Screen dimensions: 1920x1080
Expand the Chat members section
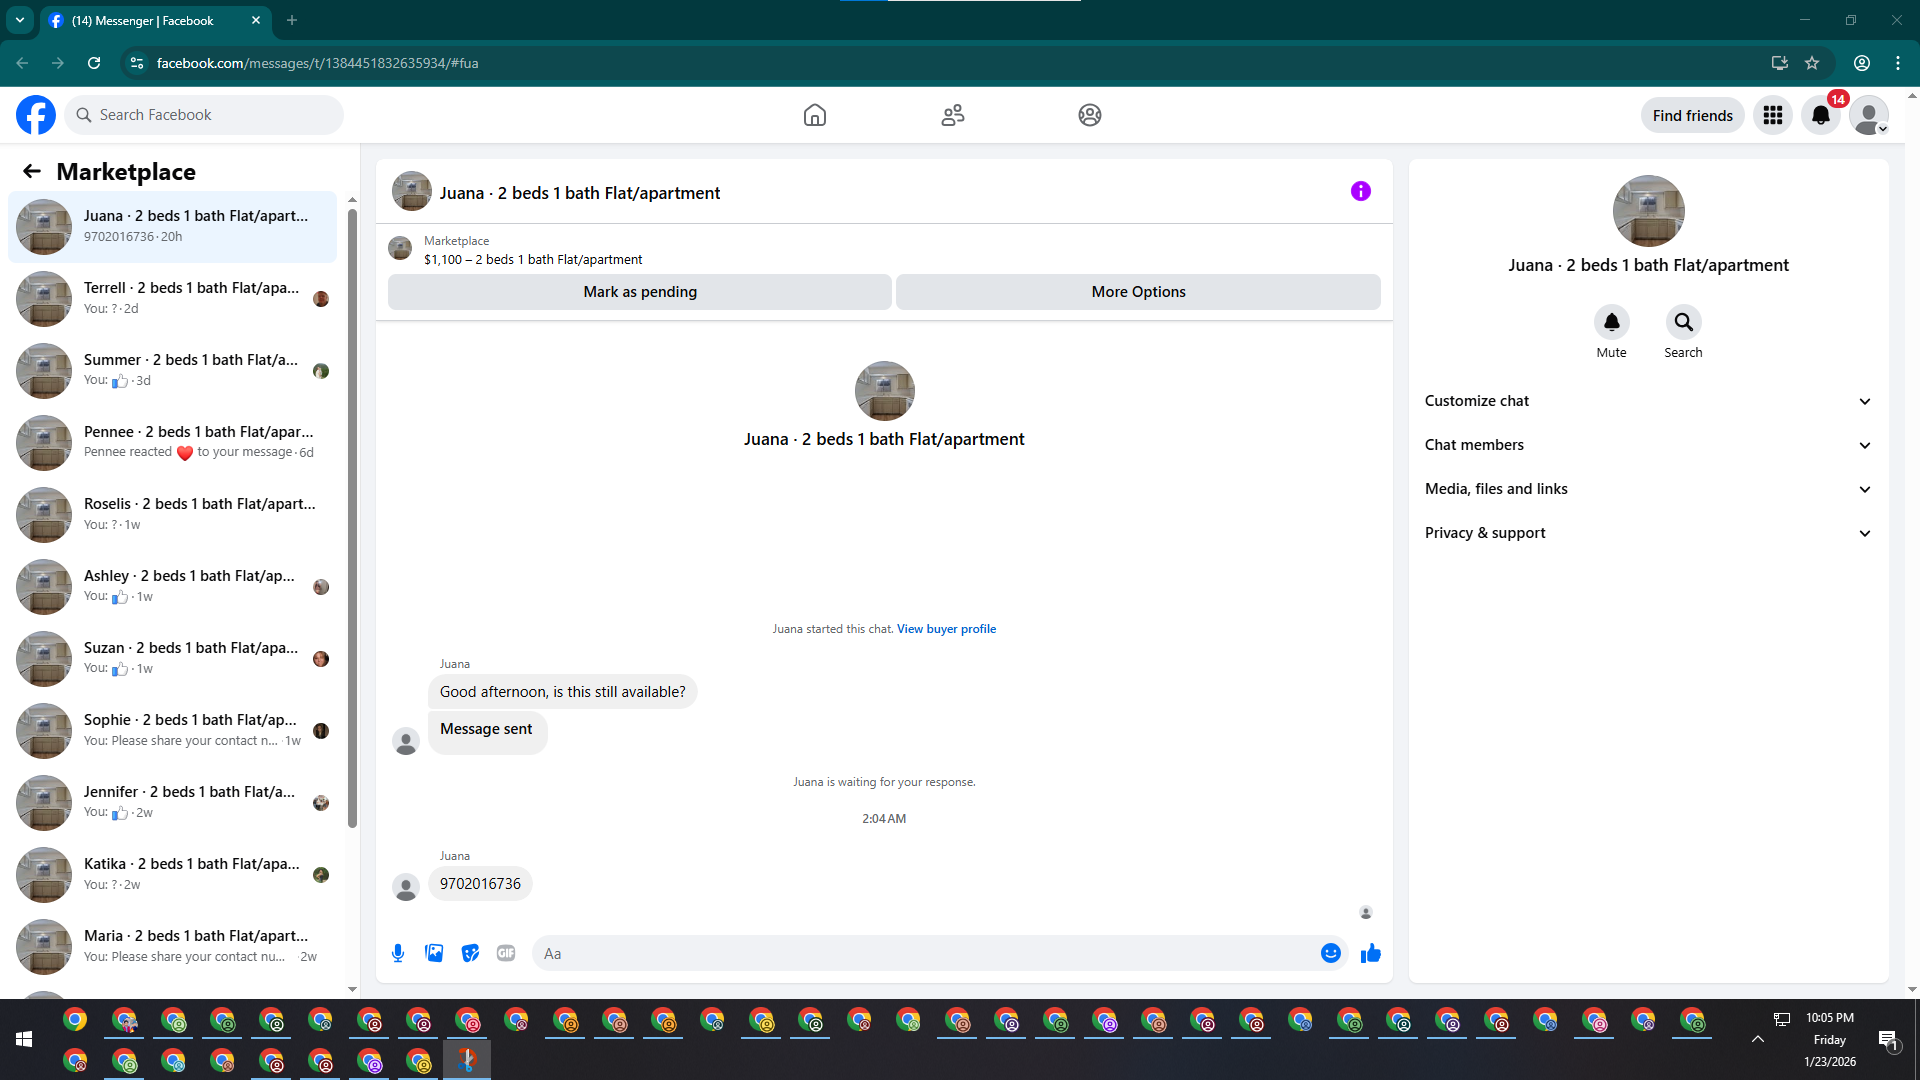[x=1648, y=445]
